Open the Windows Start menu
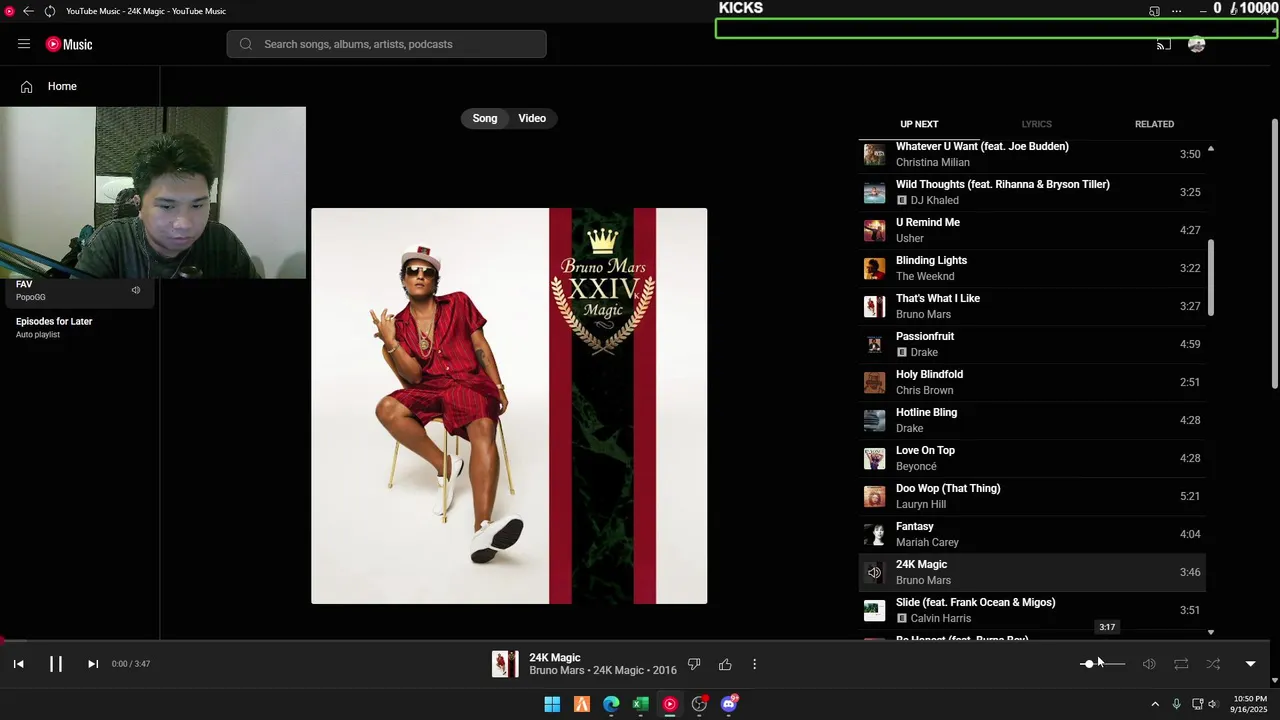Viewport: 1280px width, 720px height. pyautogui.click(x=552, y=704)
